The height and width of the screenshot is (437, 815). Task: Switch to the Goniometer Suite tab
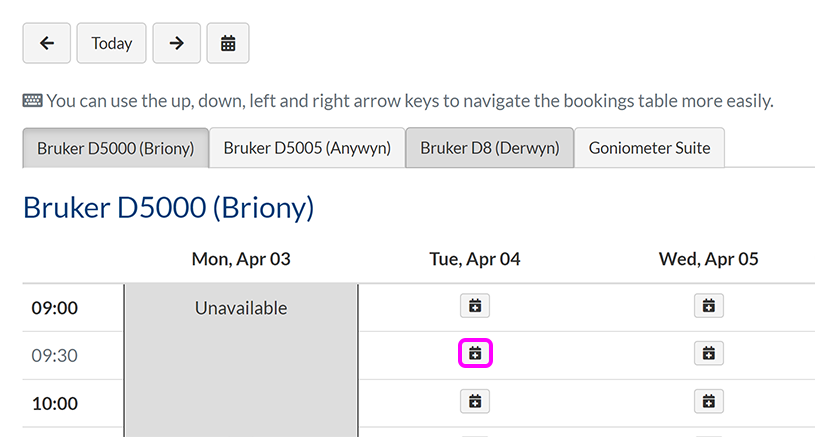pos(649,148)
